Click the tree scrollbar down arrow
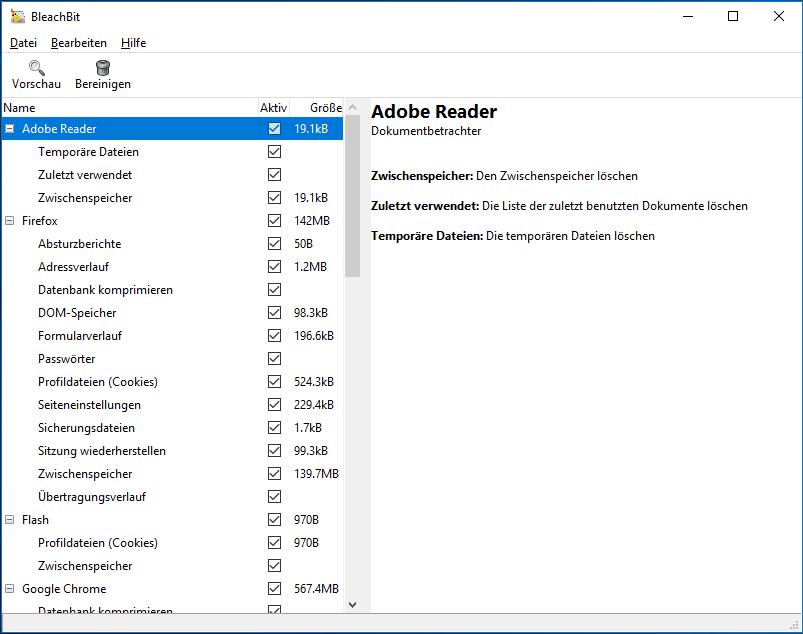Image resolution: width=803 pixels, height=634 pixels. click(352, 605)
